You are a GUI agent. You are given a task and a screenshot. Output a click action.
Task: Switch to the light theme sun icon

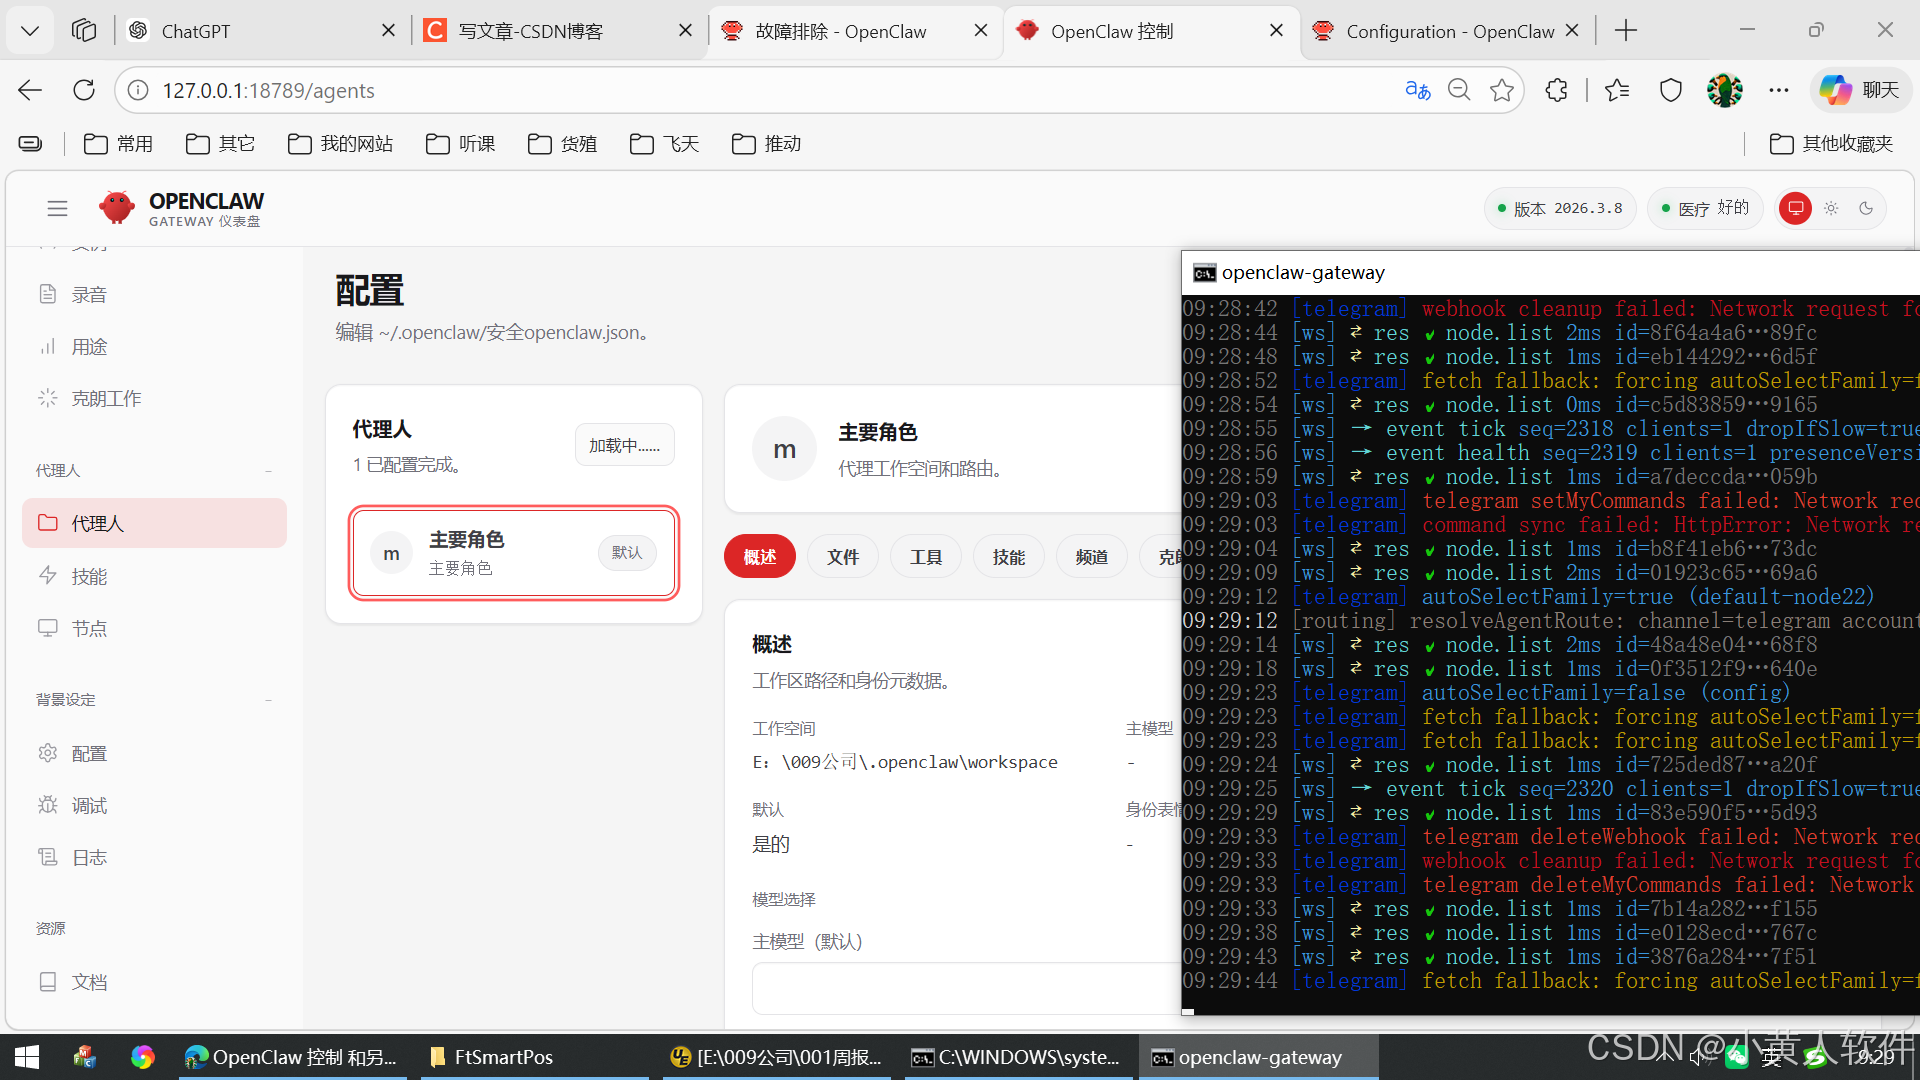pos(1831,208)
